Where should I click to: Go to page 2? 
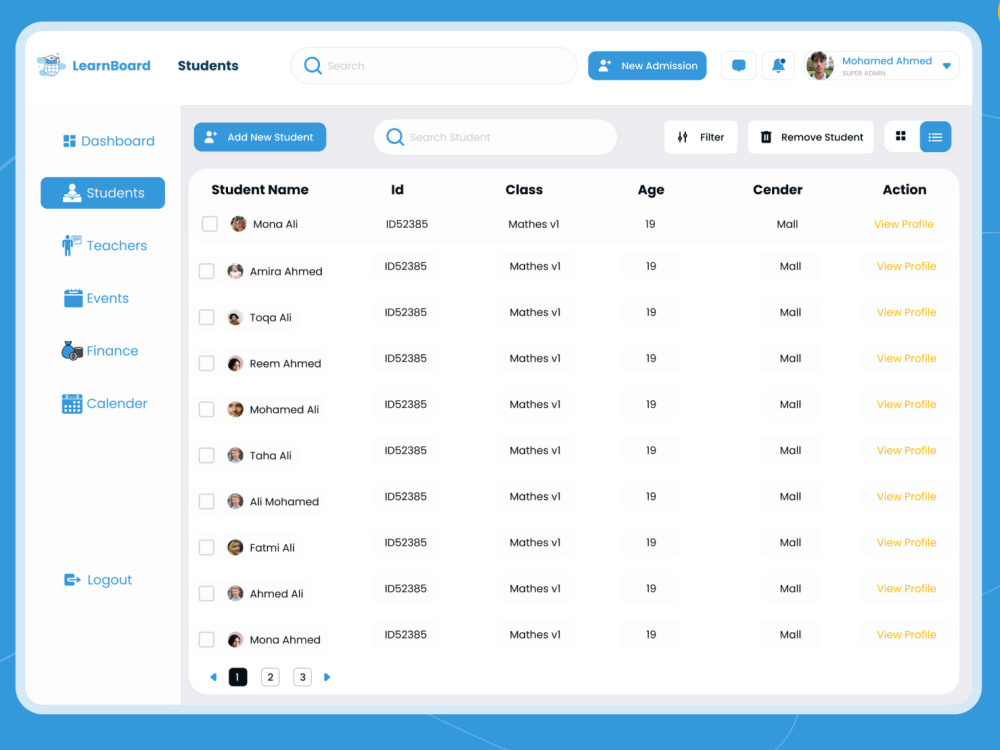pyautogui.click(x=270, y=677)
